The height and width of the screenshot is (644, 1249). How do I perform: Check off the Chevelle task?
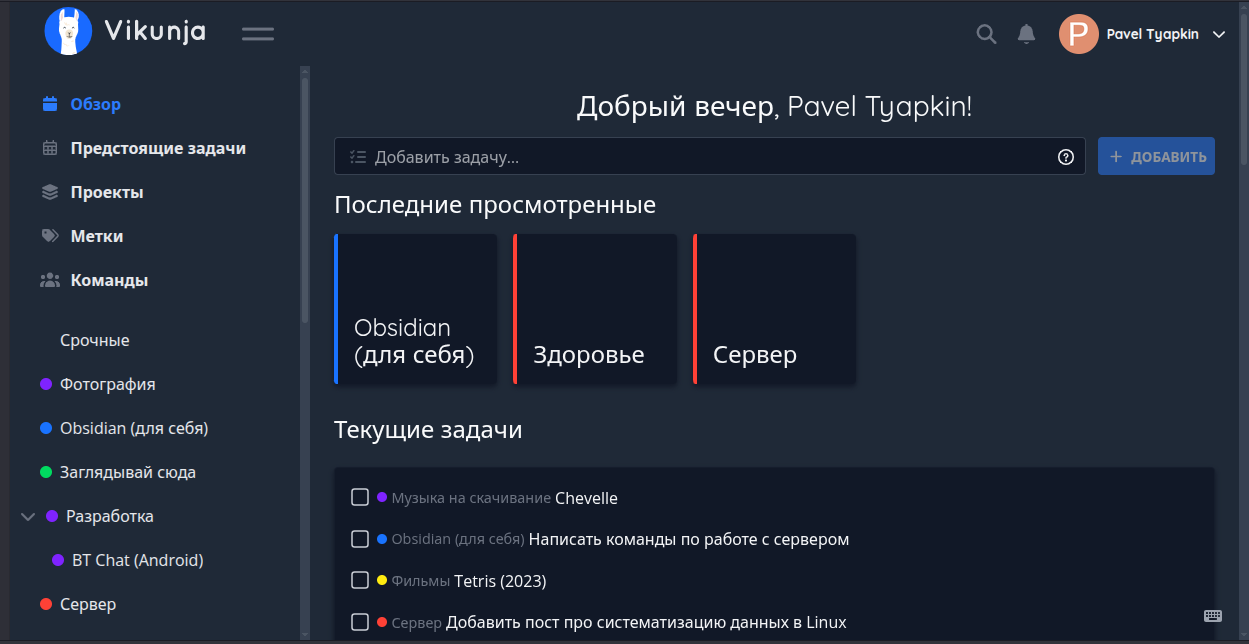[x=360, y=497]
